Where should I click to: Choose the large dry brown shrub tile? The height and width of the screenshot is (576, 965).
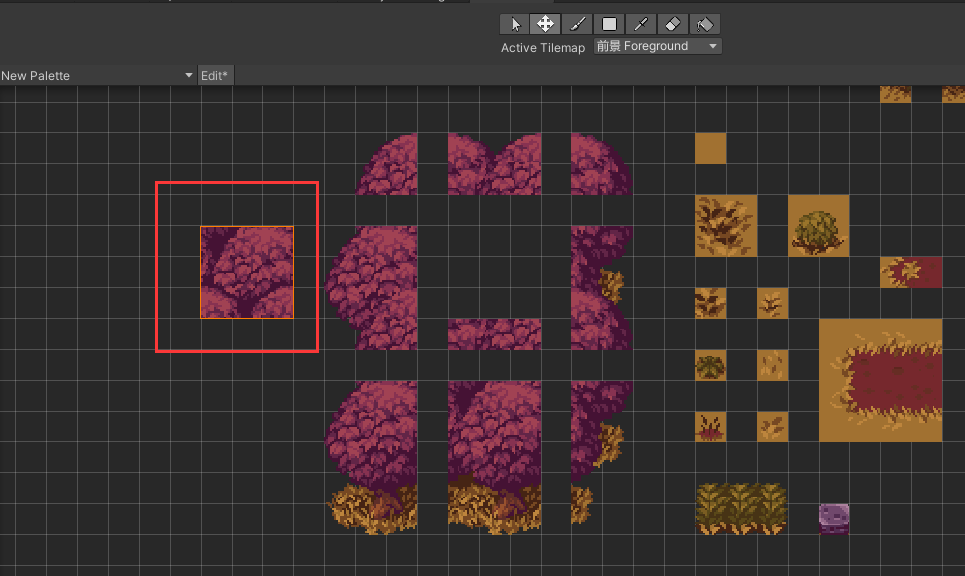tap(726, 226)
